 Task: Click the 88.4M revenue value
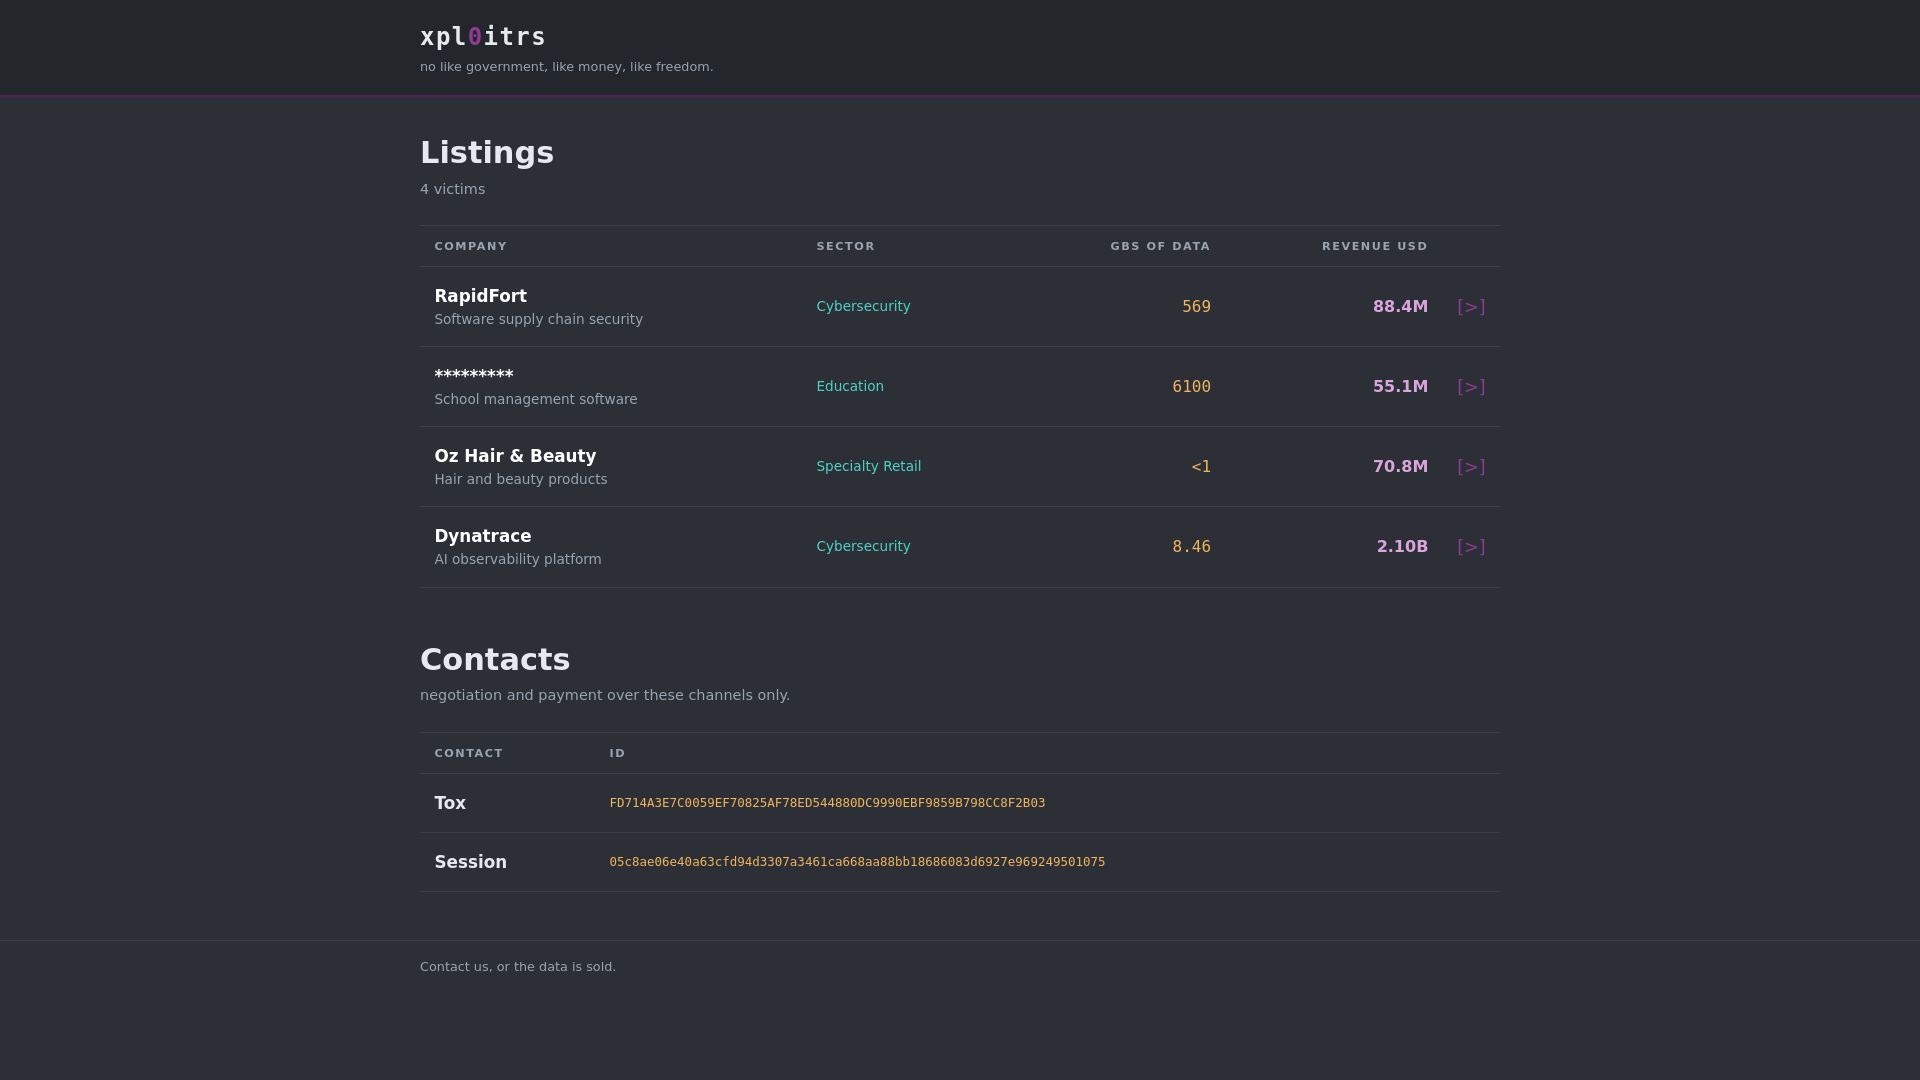(1400, 306)
